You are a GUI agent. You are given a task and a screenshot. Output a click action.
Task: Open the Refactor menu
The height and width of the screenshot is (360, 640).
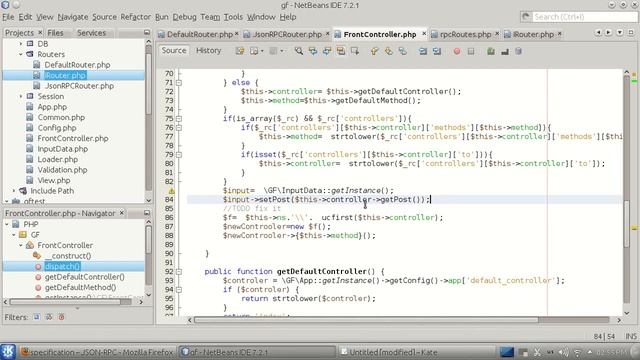tap(136, 17)
